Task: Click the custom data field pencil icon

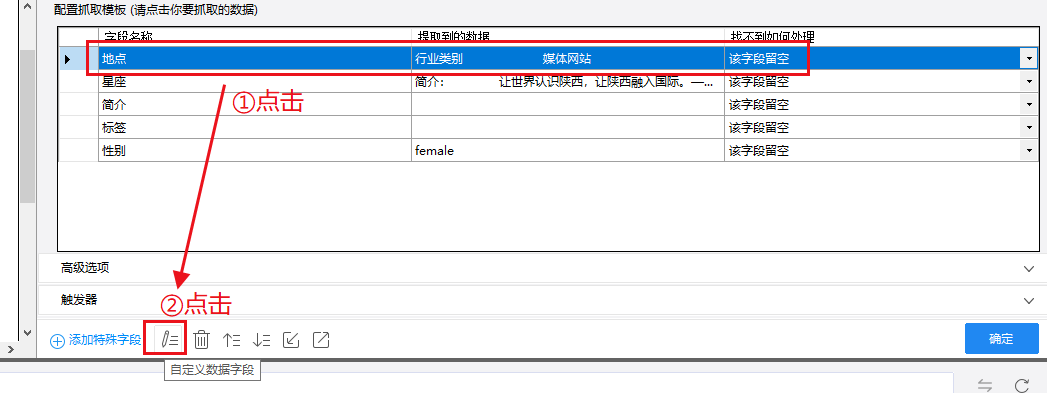Action: [170, 340]
